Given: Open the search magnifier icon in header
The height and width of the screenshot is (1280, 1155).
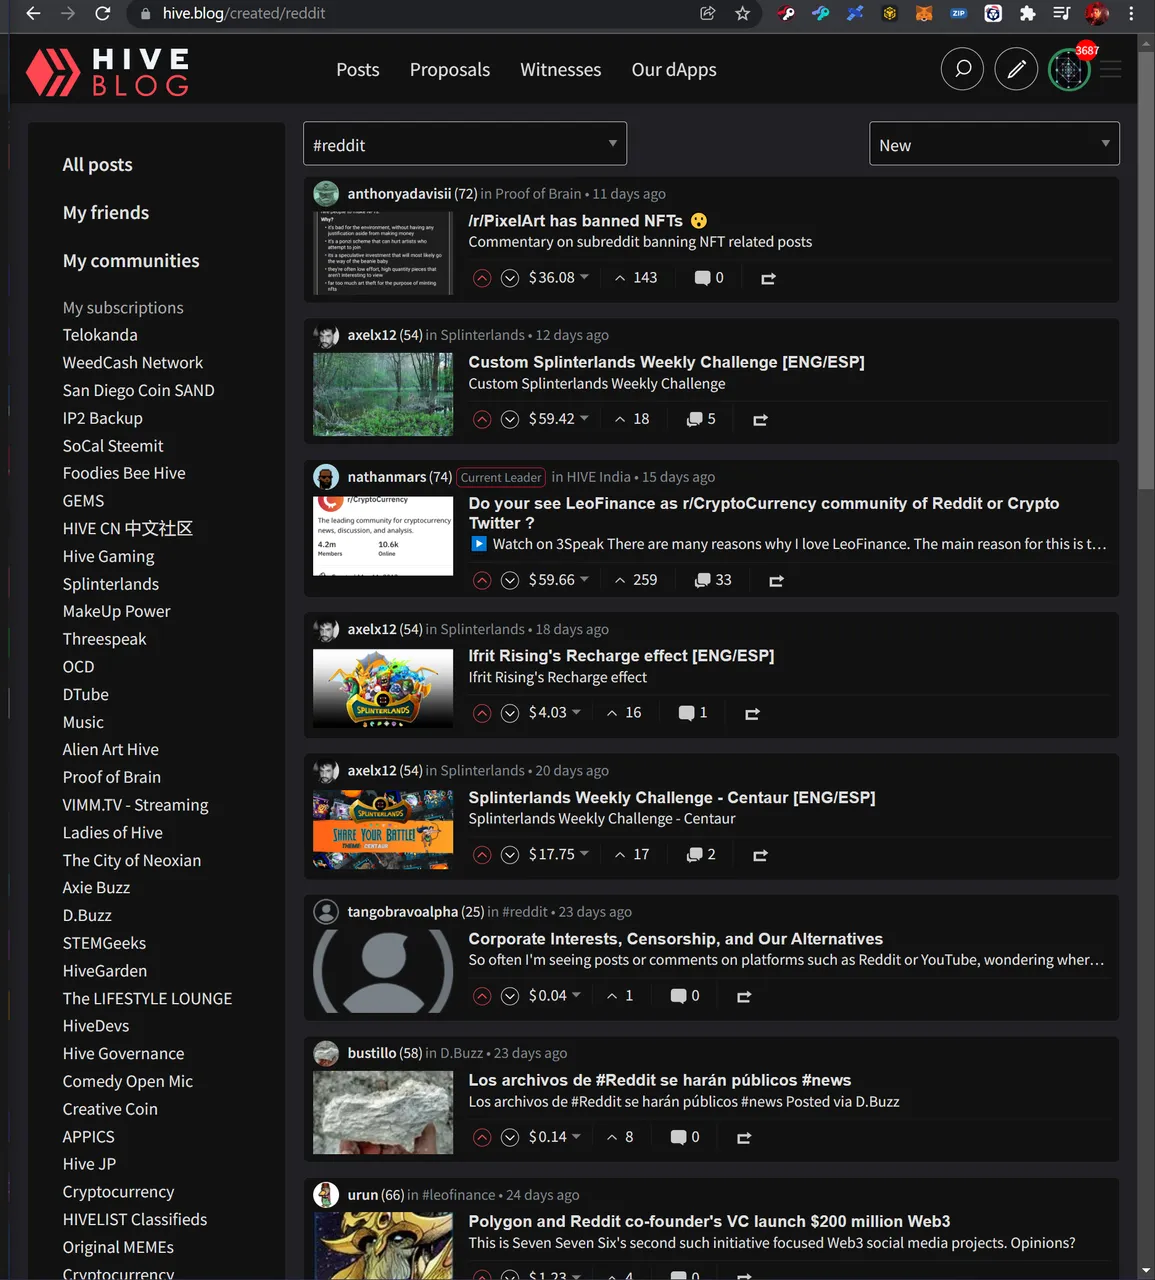Looking at the screenshot, I should tap(962, 69).
